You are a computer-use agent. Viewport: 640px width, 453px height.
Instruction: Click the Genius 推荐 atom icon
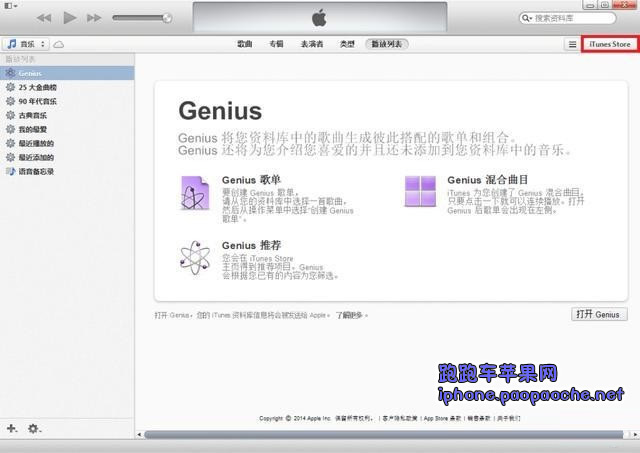click(195, 258)
